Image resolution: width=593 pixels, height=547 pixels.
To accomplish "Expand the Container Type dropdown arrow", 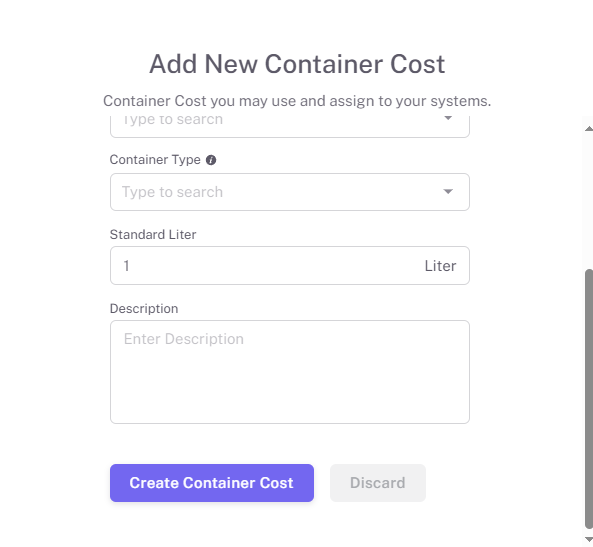I will (448, 192).
